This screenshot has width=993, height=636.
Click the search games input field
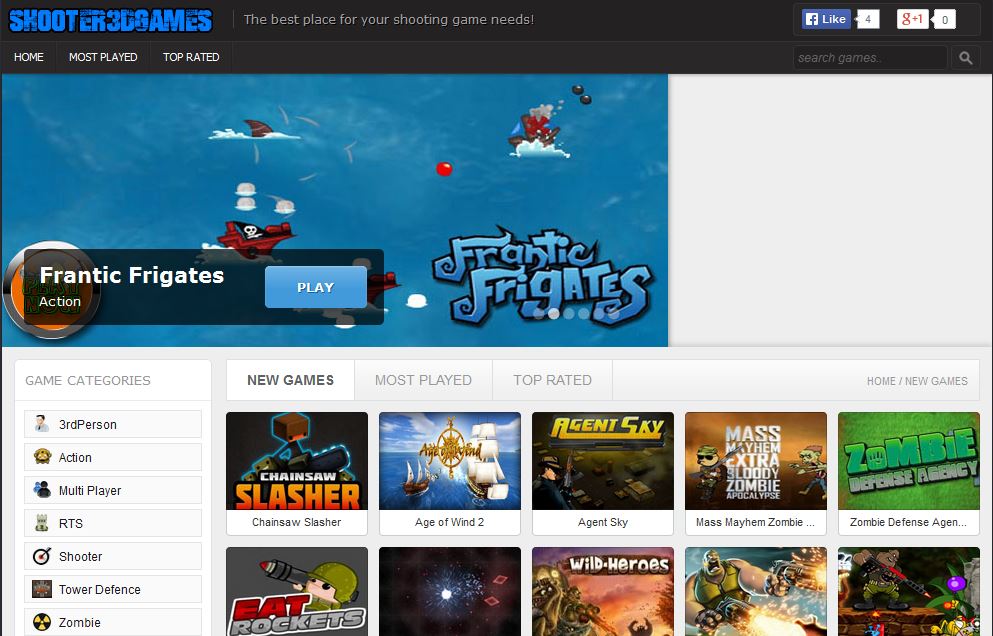click(869, 58)
